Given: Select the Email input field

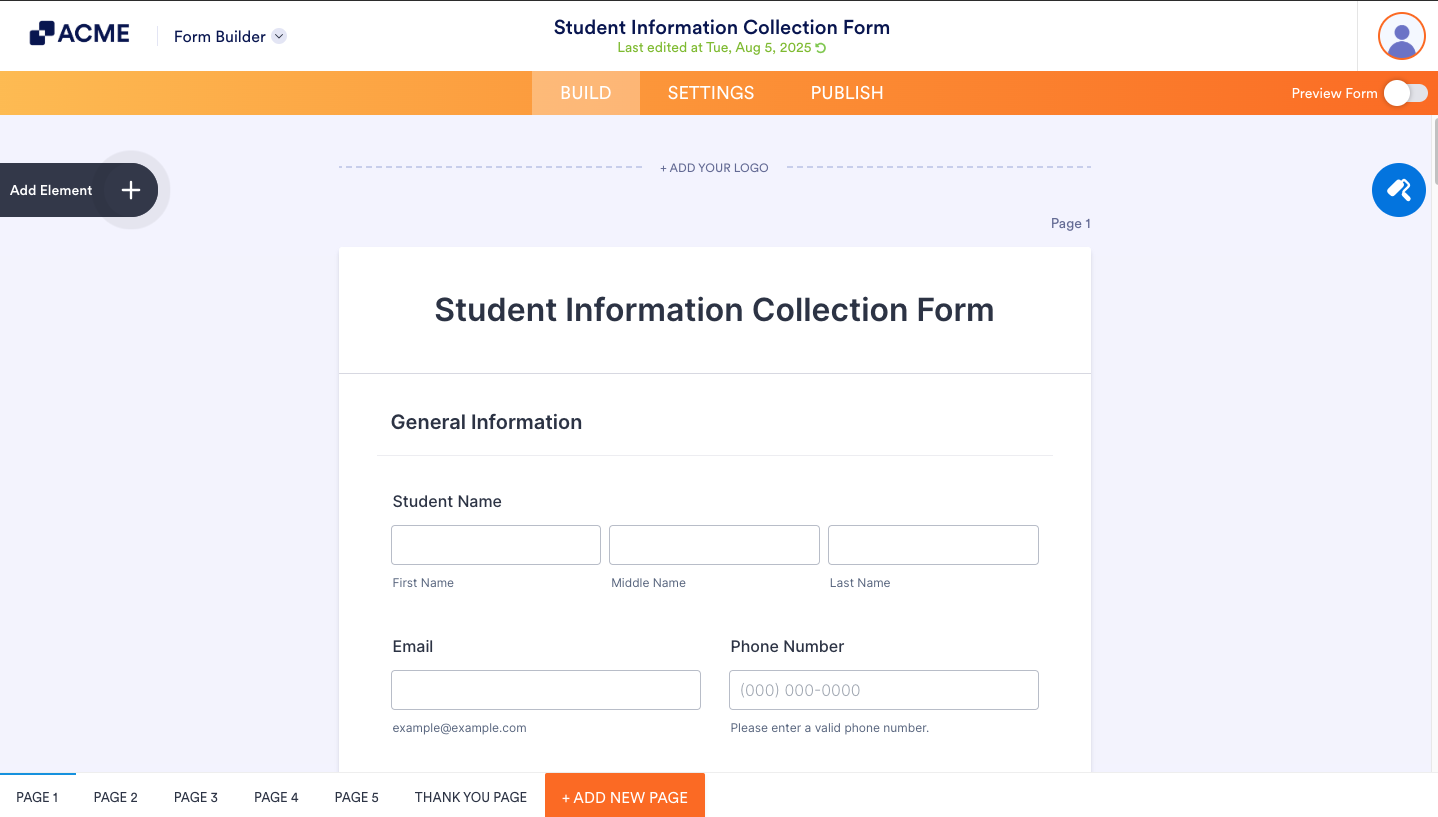Looking at the screenshot, I should tap(545, 689).
